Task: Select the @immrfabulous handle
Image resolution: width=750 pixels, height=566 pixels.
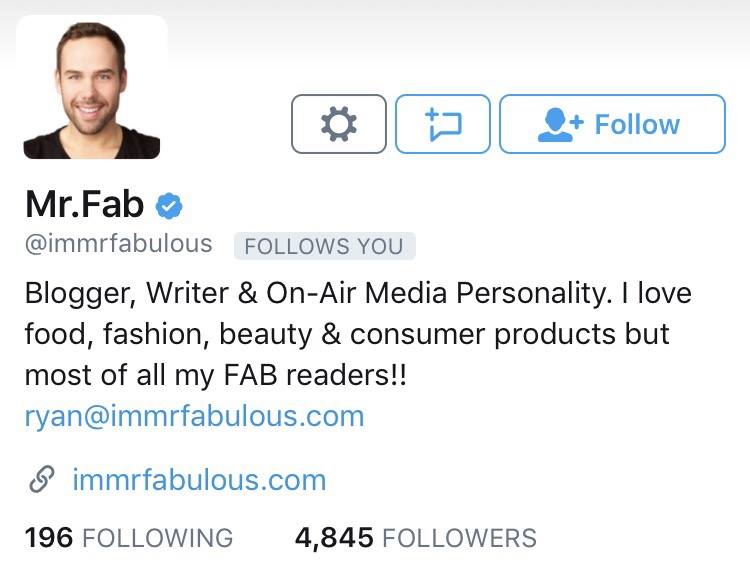Action: tap(118, 244)
